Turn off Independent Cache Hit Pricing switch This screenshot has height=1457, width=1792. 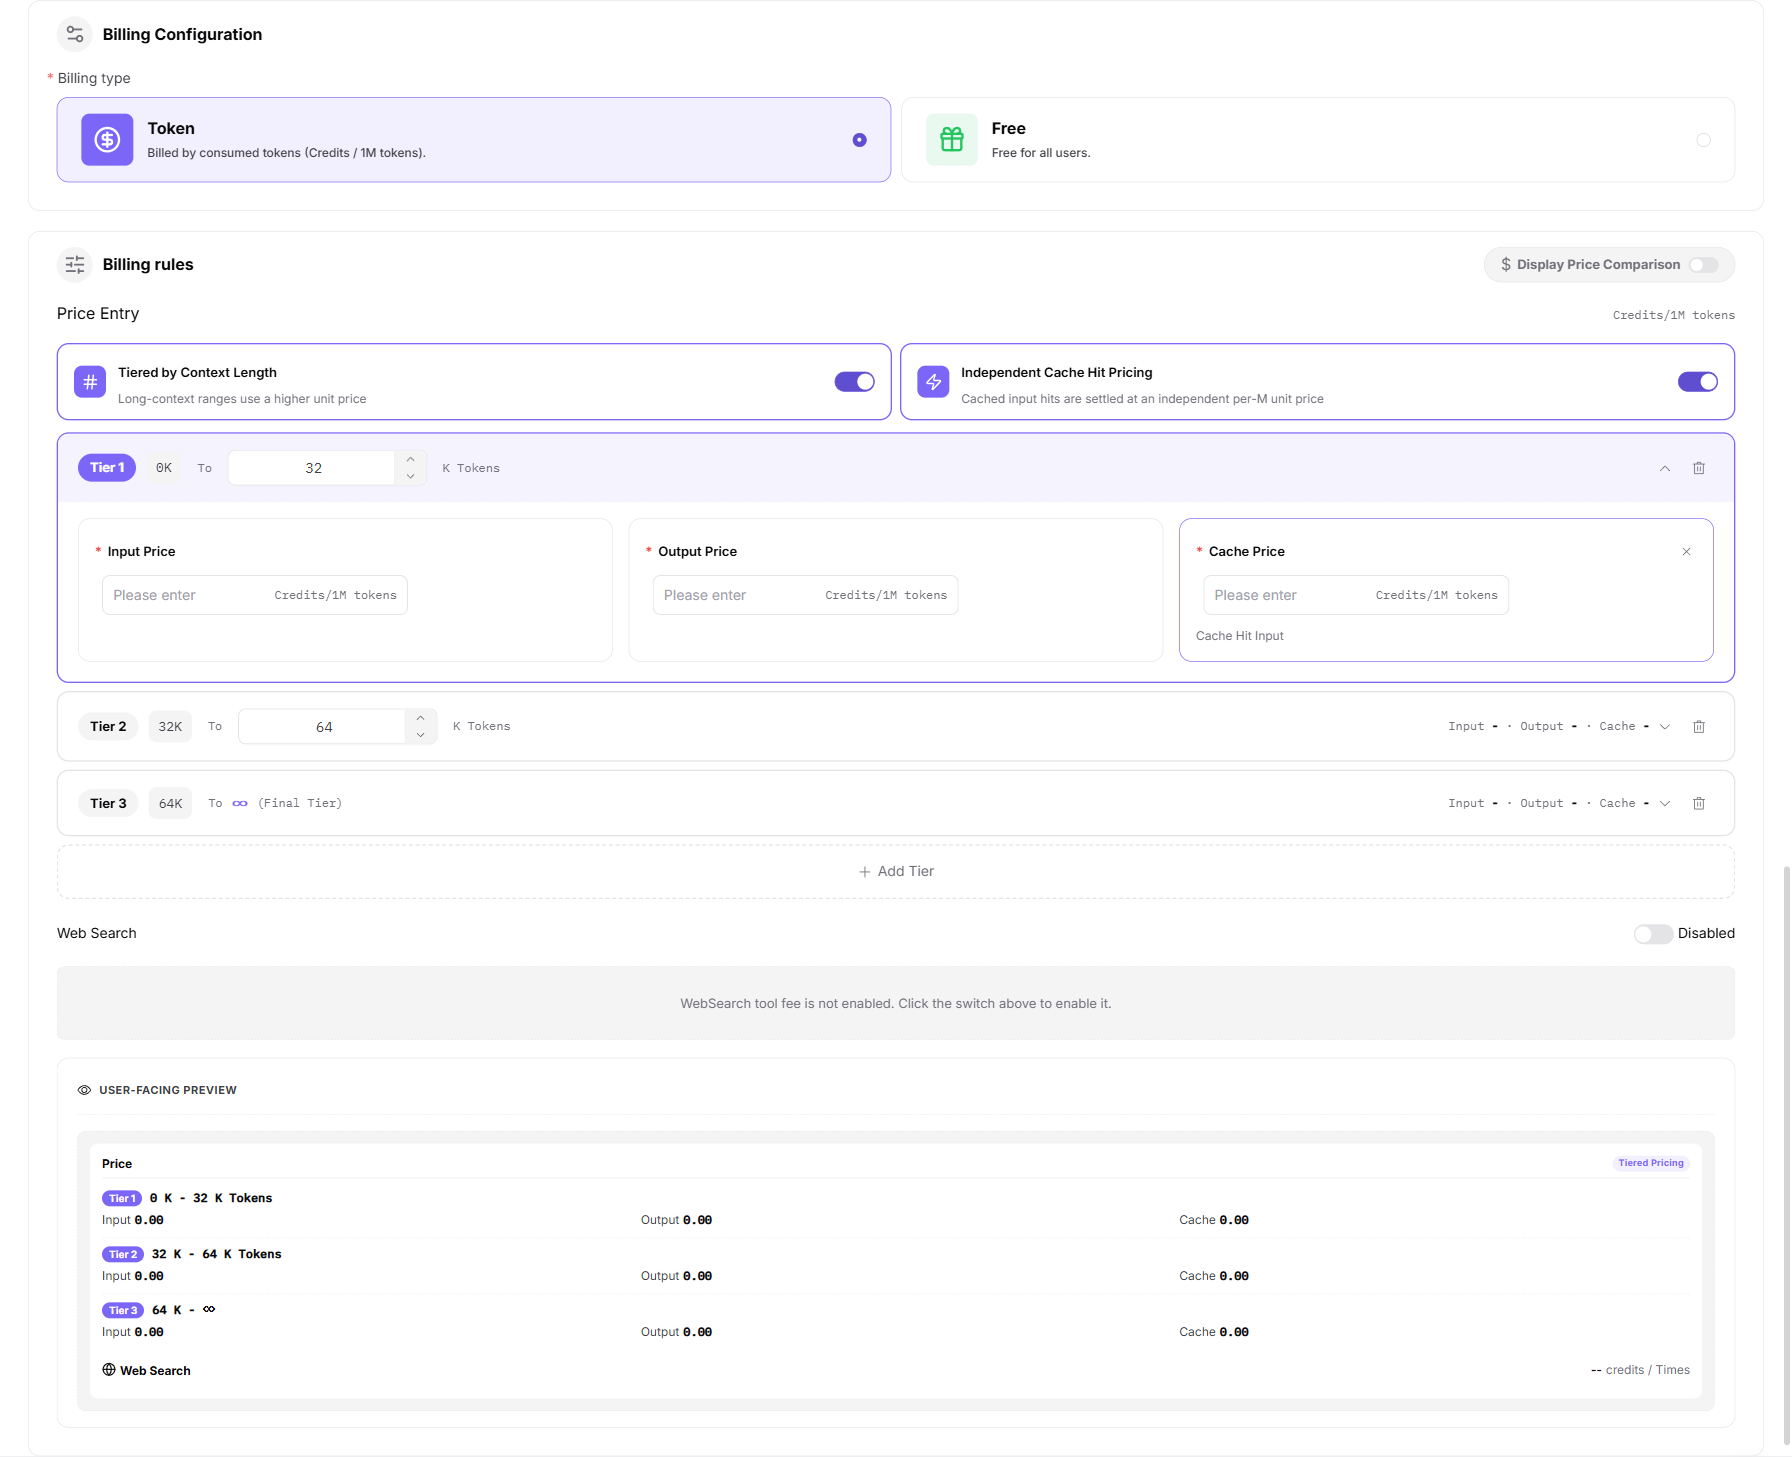1698,382
